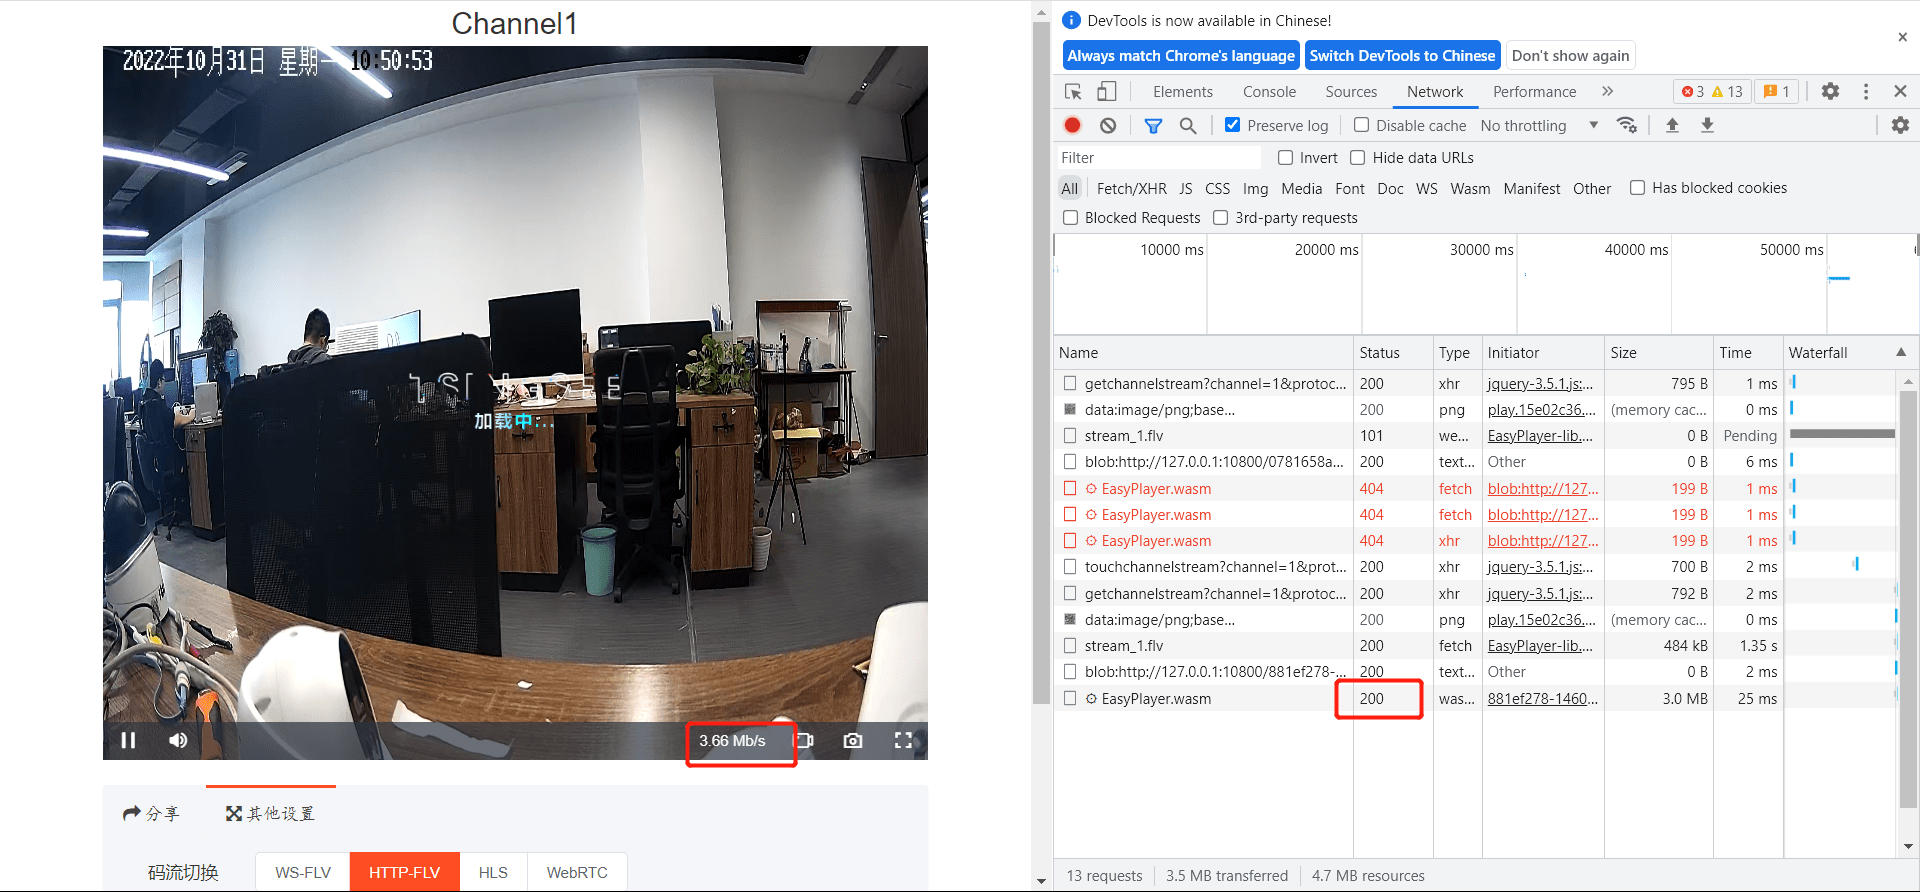Filter requests by Fetch/XHR
1920x892 pixels.
pyautogui.click(x=1131, y=188)
